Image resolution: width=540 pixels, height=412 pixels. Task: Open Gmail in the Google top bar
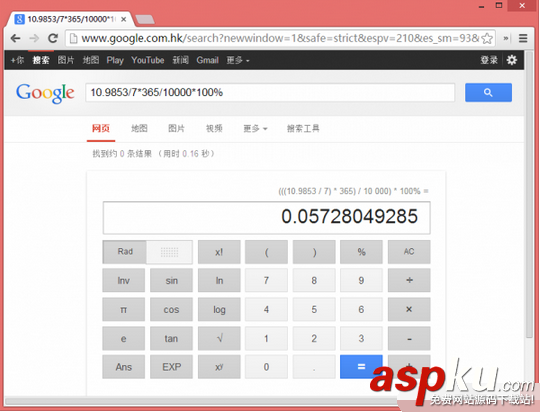click(207, 60)
